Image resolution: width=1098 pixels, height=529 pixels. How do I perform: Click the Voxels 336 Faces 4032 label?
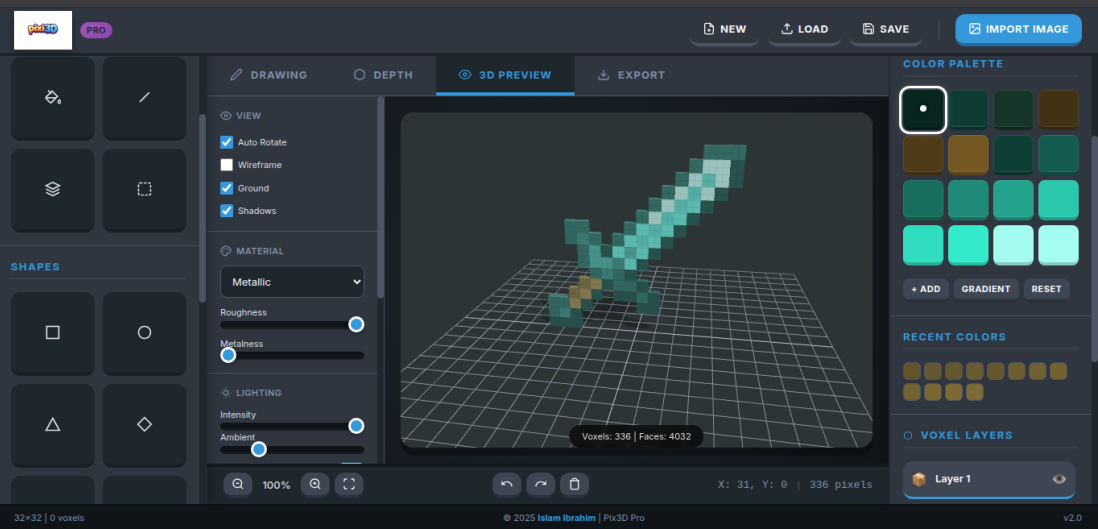pos(636,437)
